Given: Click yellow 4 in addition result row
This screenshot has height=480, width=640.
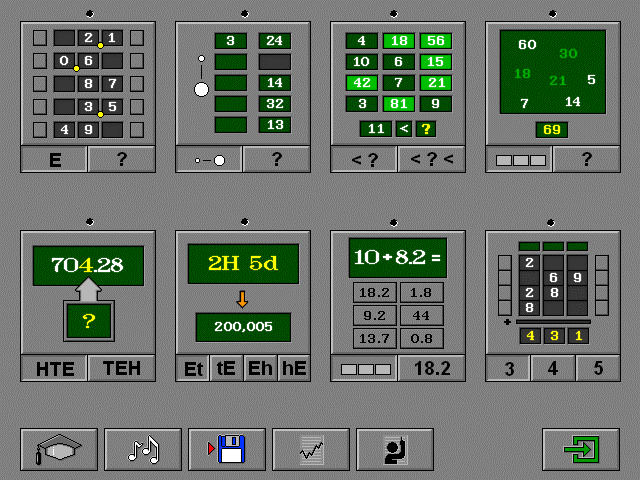Looking at the screenshot, I should pos(530,336).
